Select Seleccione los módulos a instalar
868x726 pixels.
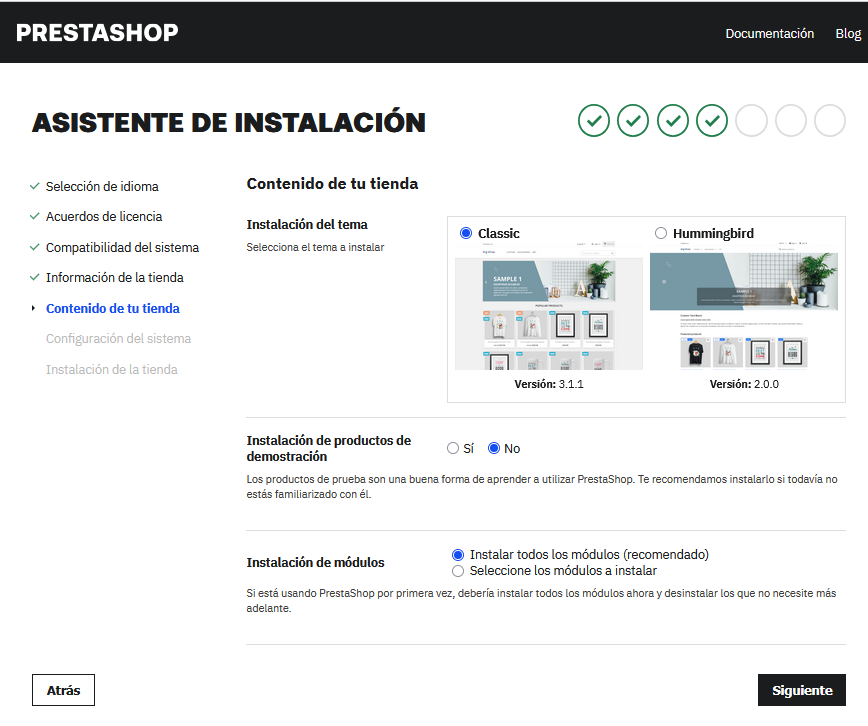(x=458, y=571)
